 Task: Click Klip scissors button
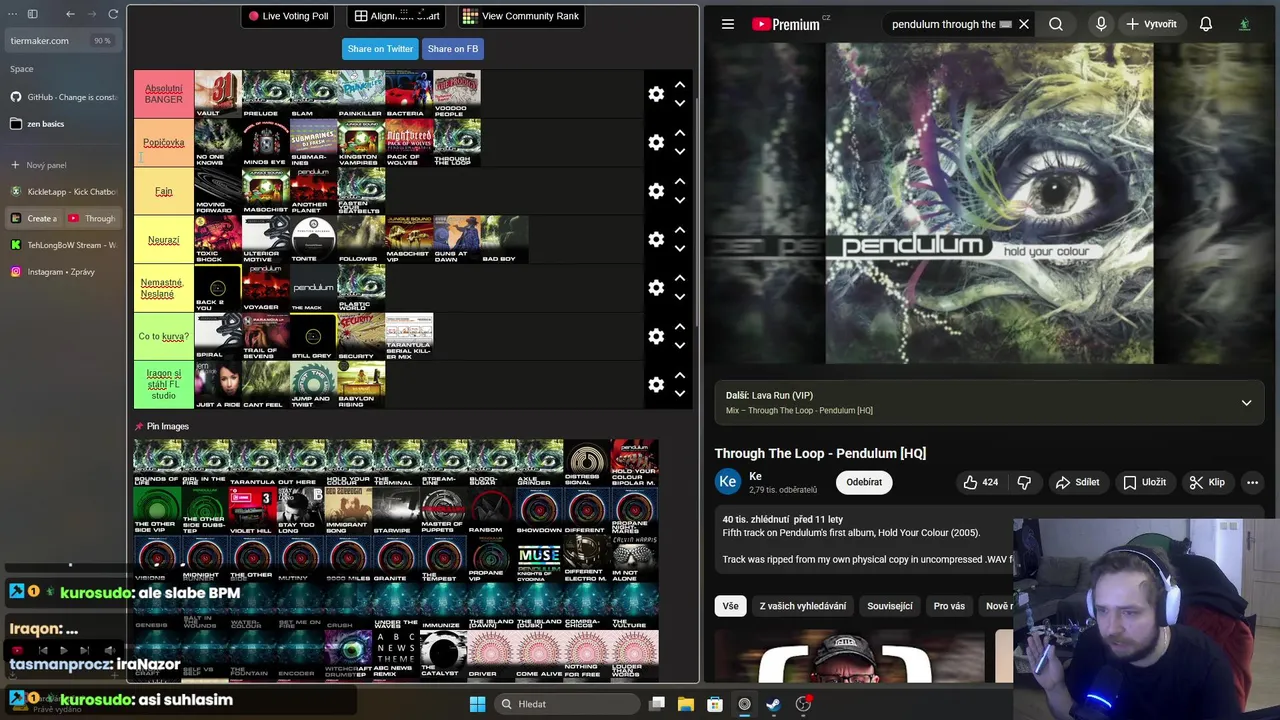point(1207,482)
